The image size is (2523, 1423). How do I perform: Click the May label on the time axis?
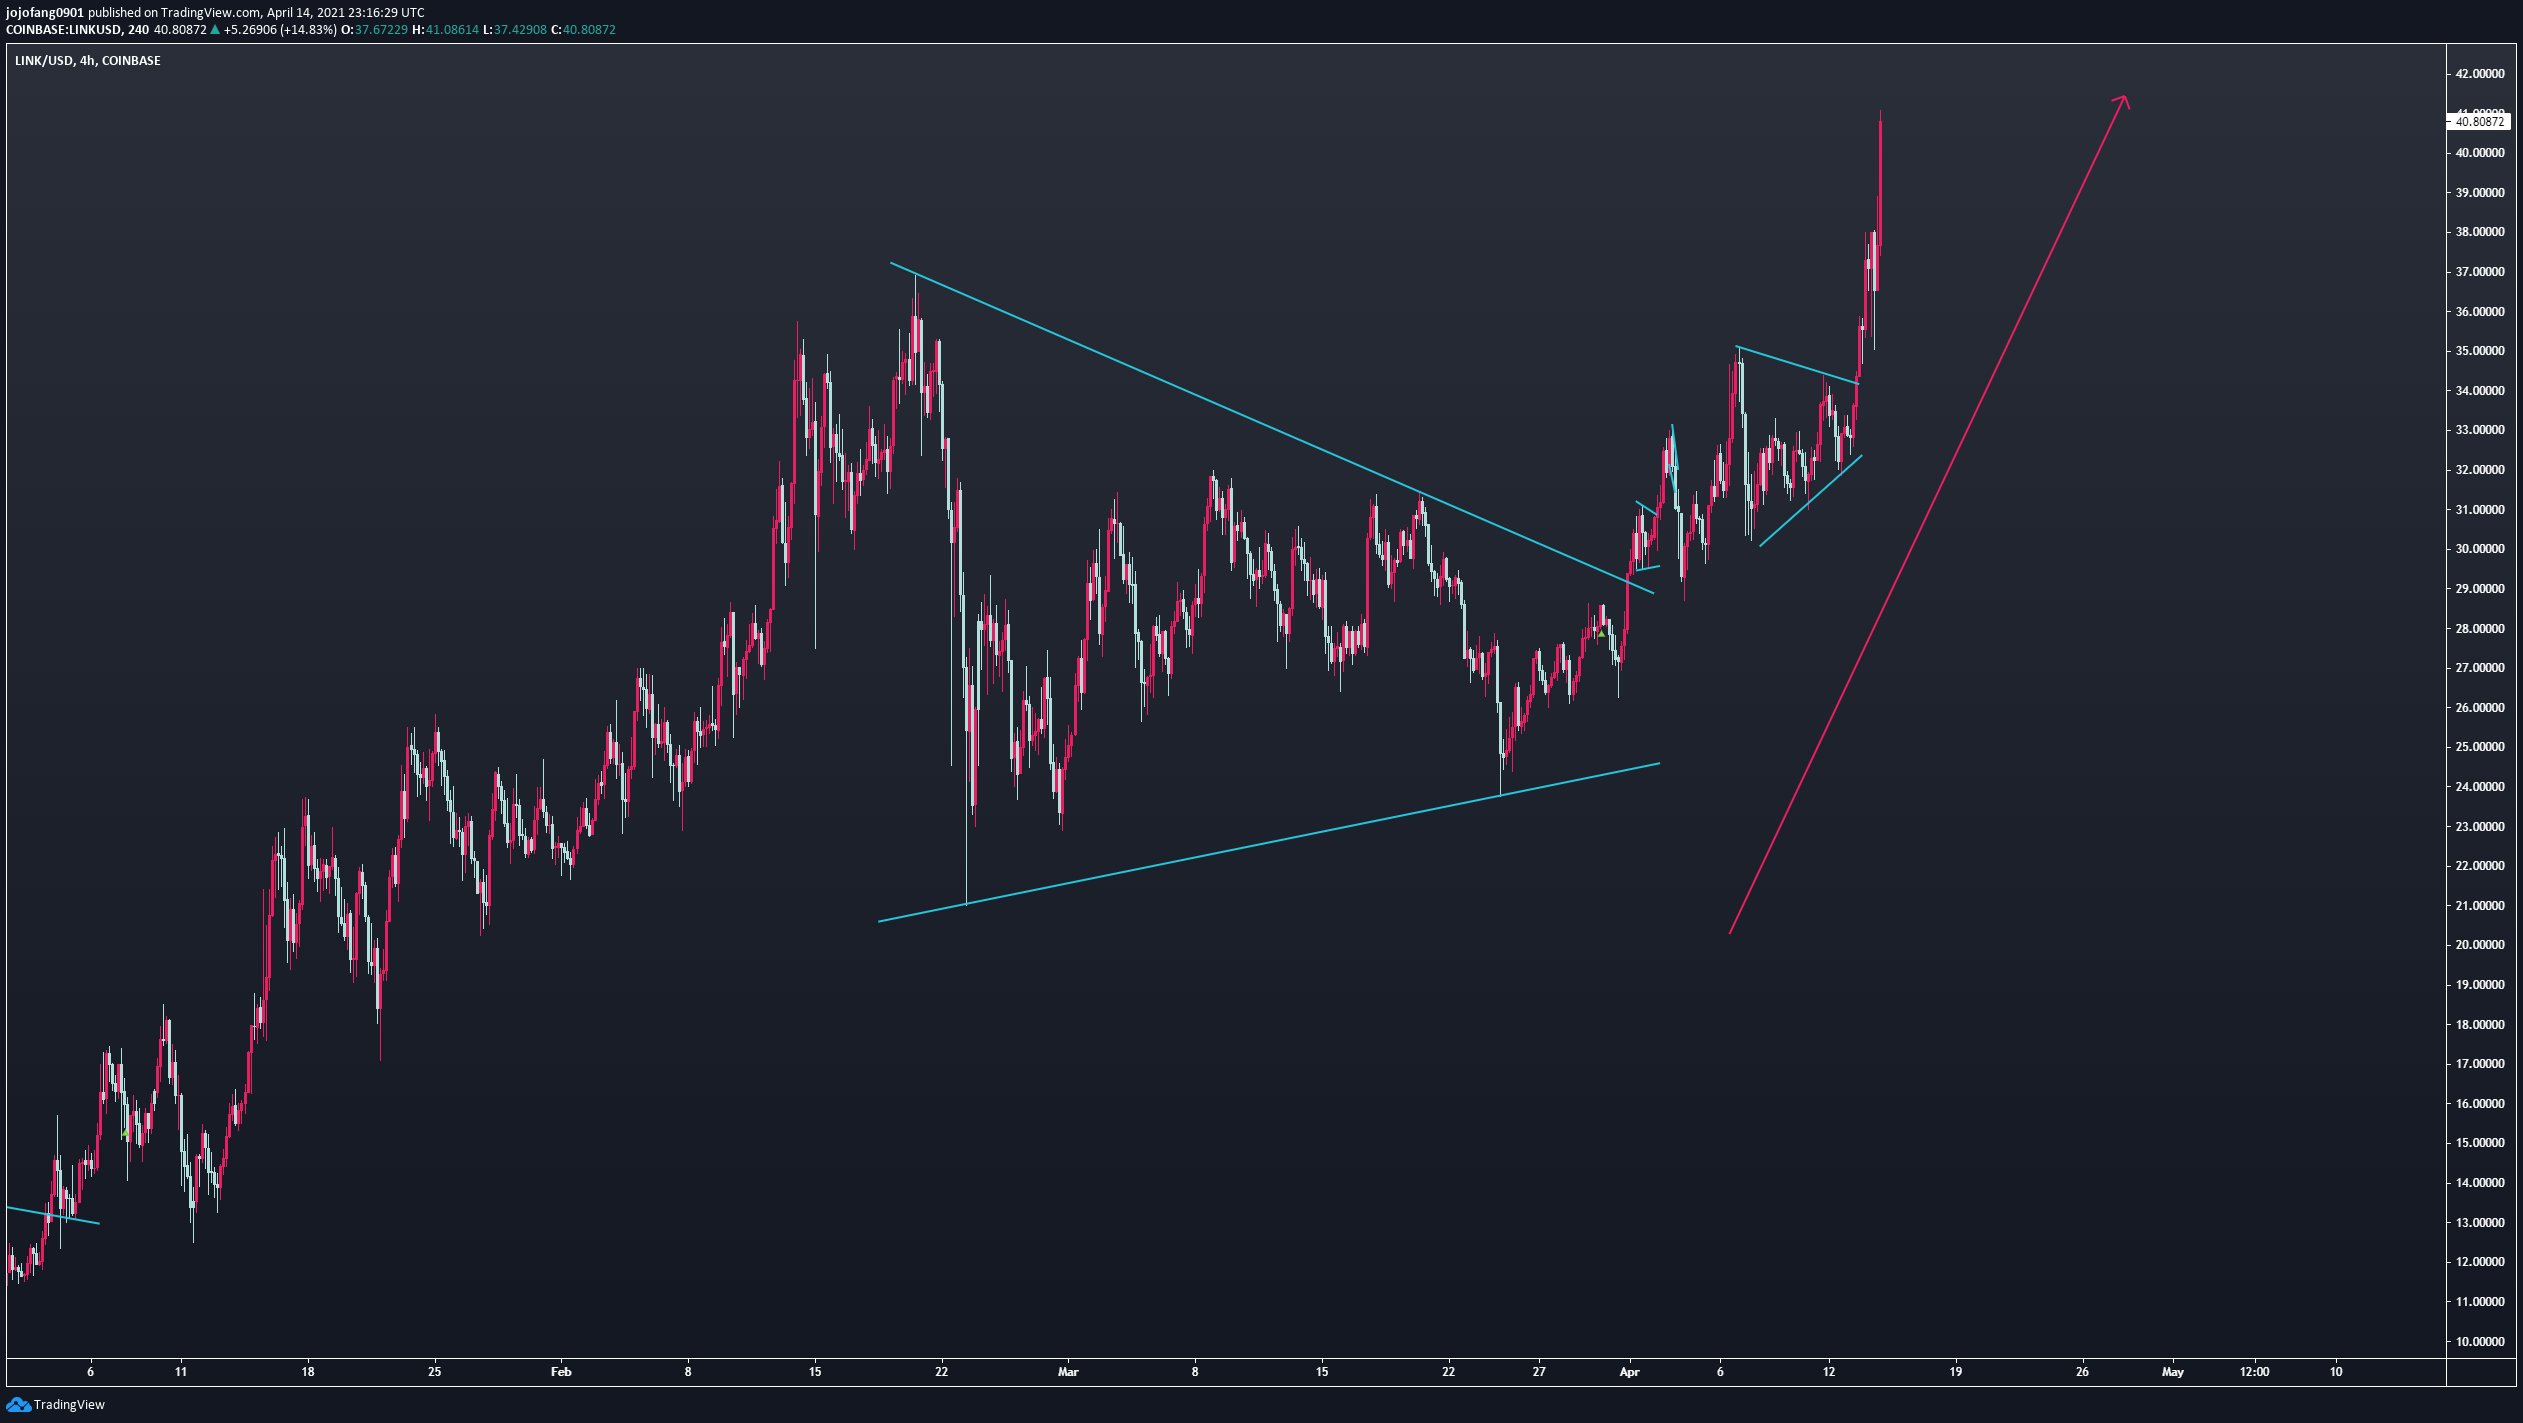point(2172,1372)
